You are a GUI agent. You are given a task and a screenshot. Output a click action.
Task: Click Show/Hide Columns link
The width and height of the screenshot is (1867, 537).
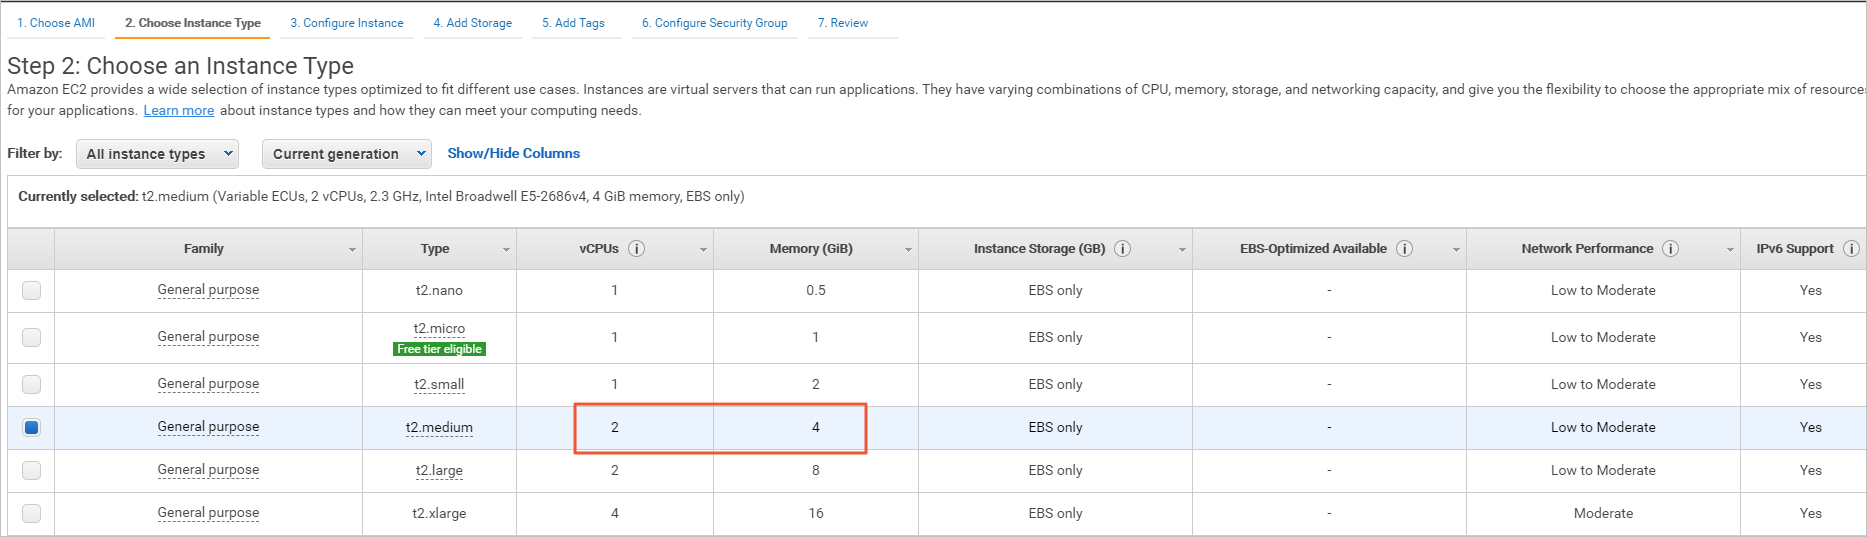pos(513,153)
